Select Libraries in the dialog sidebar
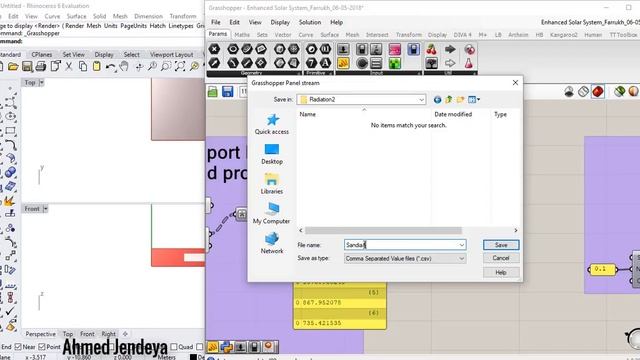Screen dimensions: 640x360 [x=272, y=184]
